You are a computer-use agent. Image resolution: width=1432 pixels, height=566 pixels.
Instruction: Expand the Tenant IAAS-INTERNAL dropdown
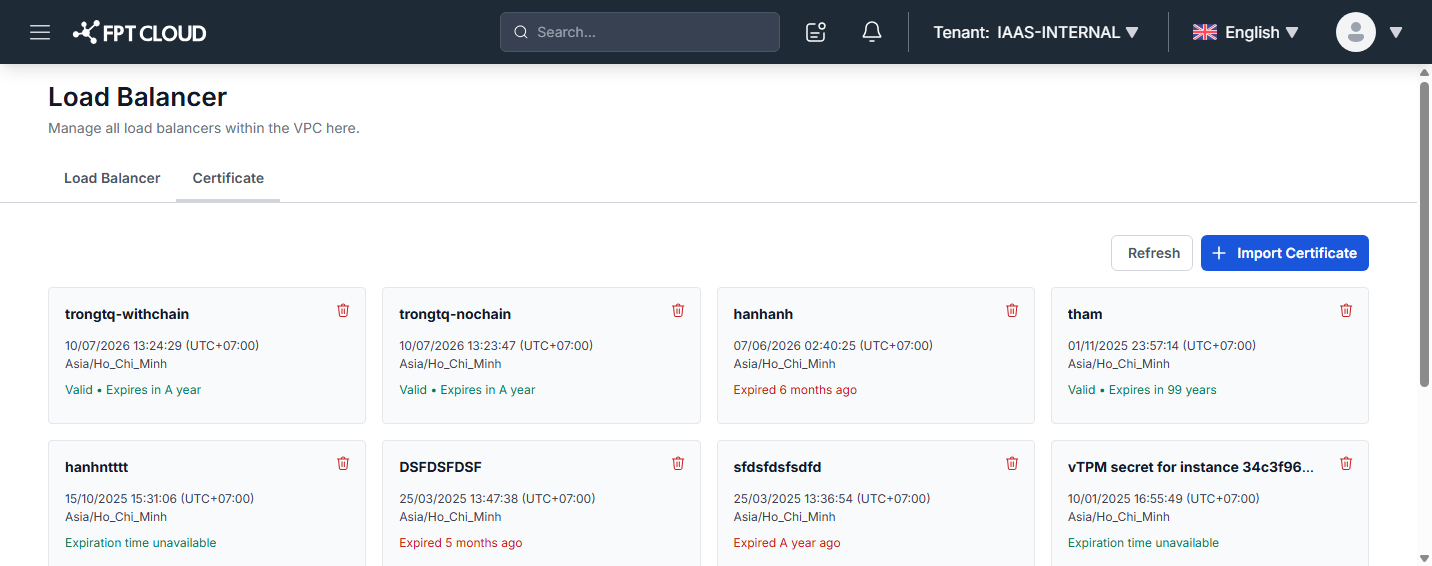point(1036,32)
